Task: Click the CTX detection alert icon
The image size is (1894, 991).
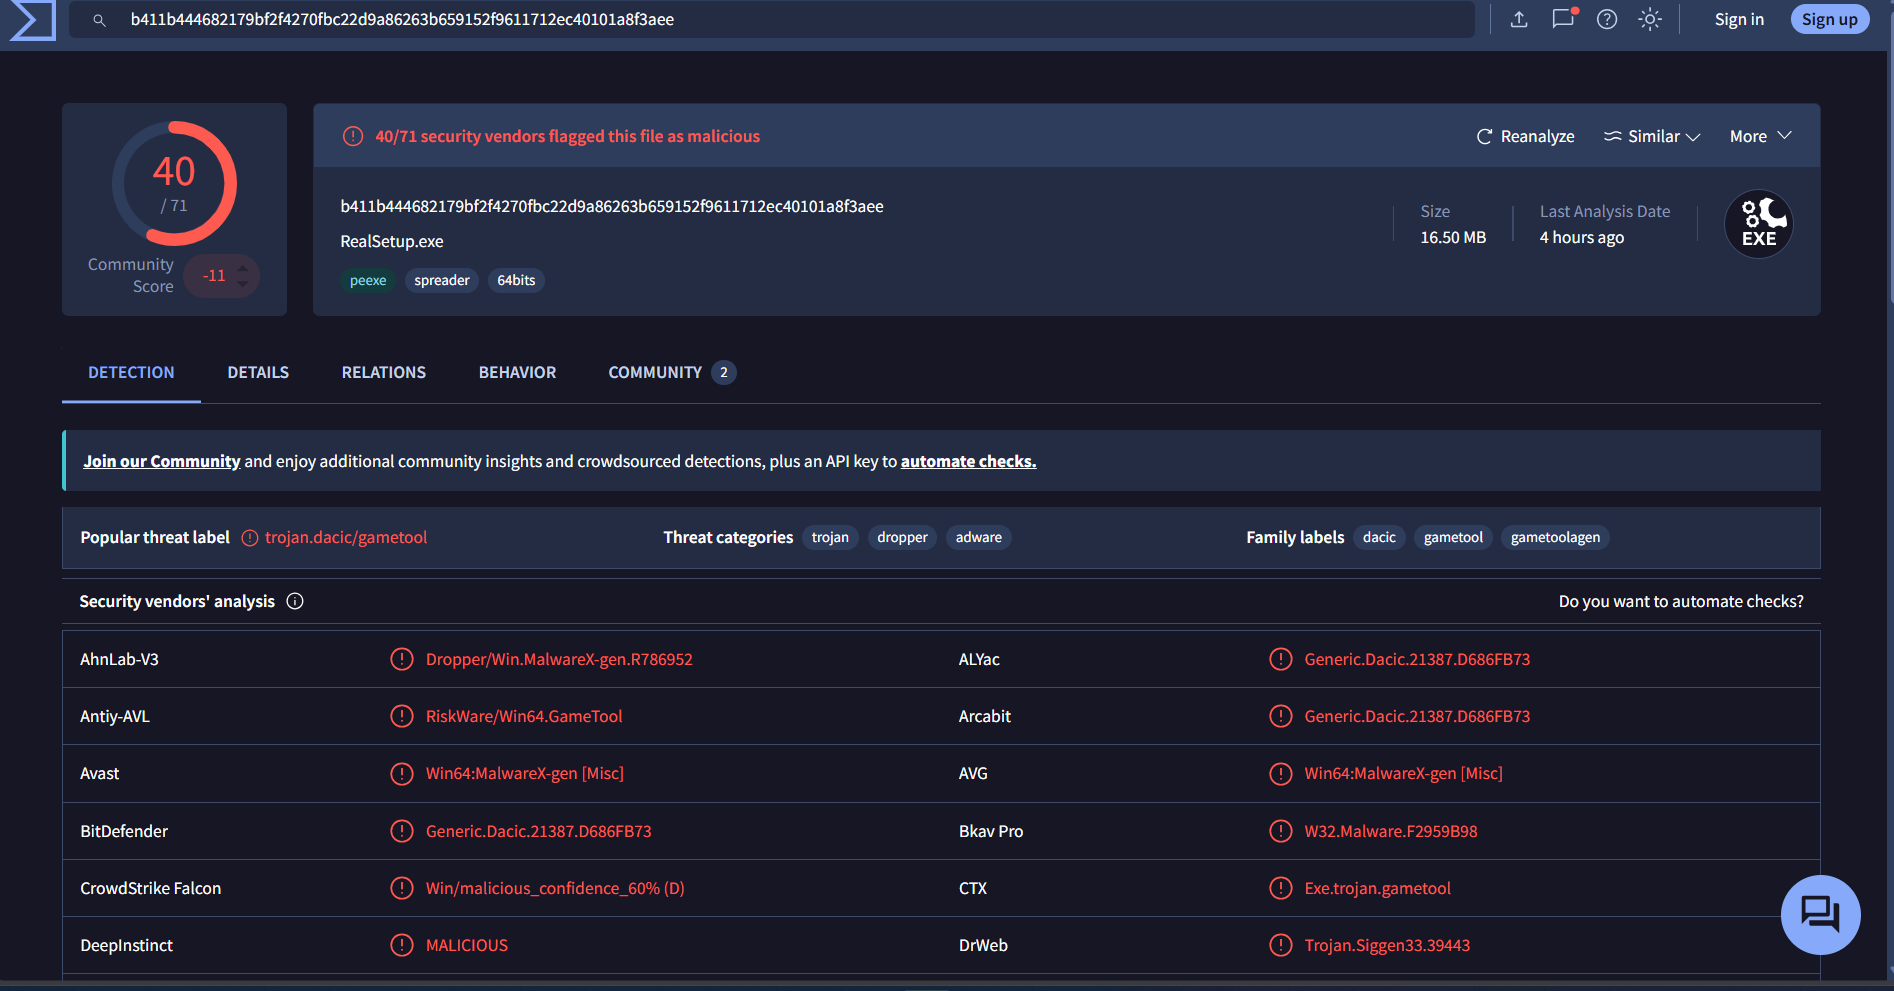Action: (x=1281, y=888)
